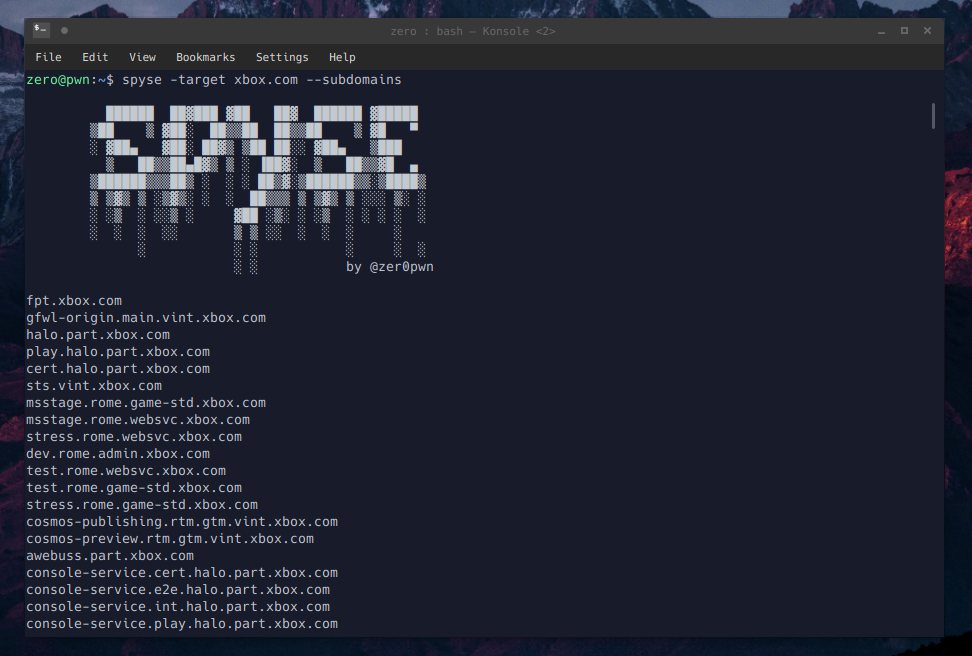Viewport: 972px width, 656px height.
Task: Click the awebuss.part.xbox.com line
Action: click(110, 556)
